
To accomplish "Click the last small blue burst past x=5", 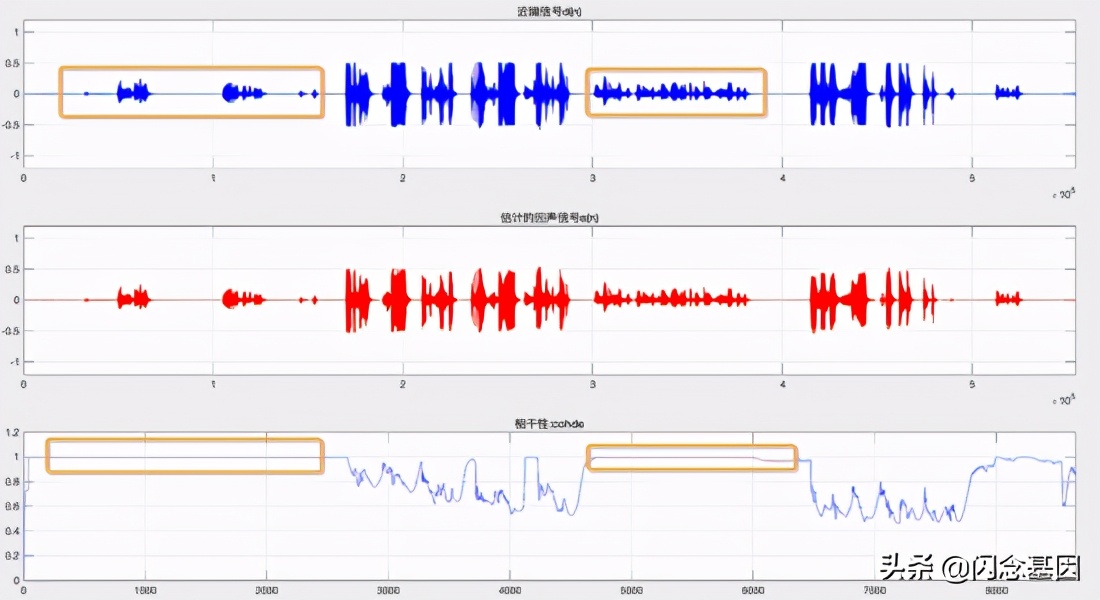I will pyautogui.click(x=1008, y=93).
